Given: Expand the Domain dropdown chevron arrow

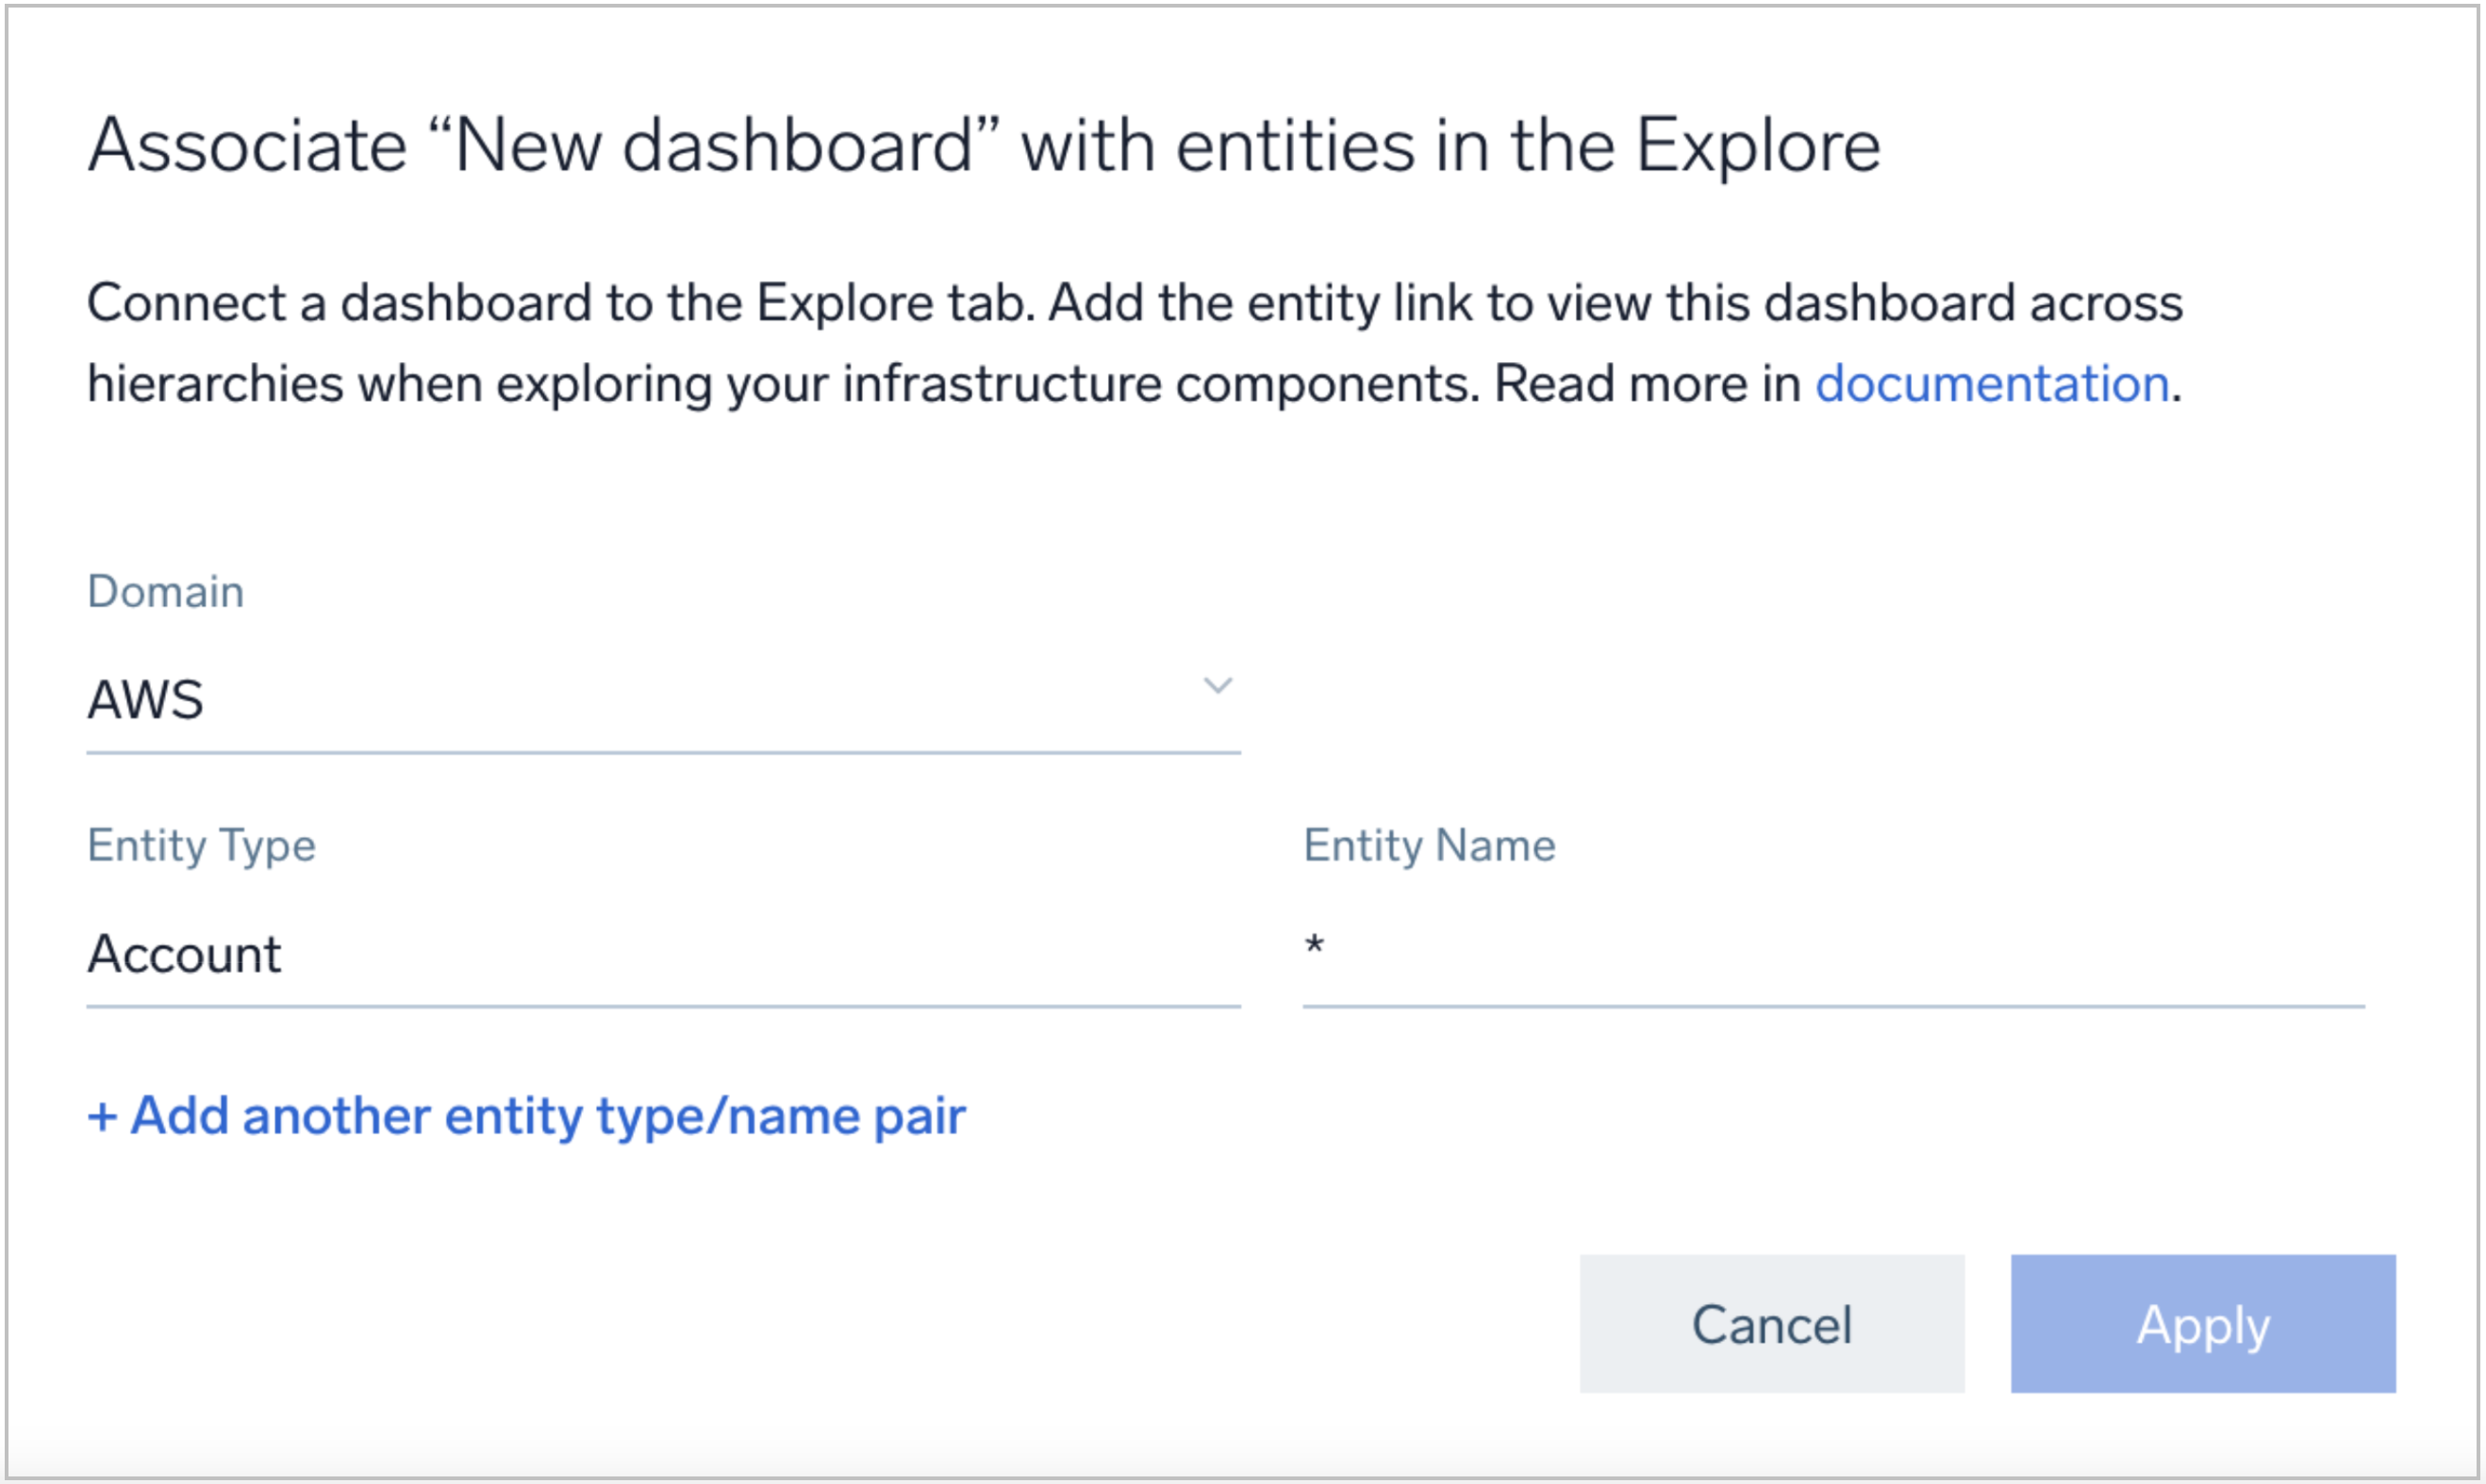Looking at the screenshot, I should (x=1217, y=686).
